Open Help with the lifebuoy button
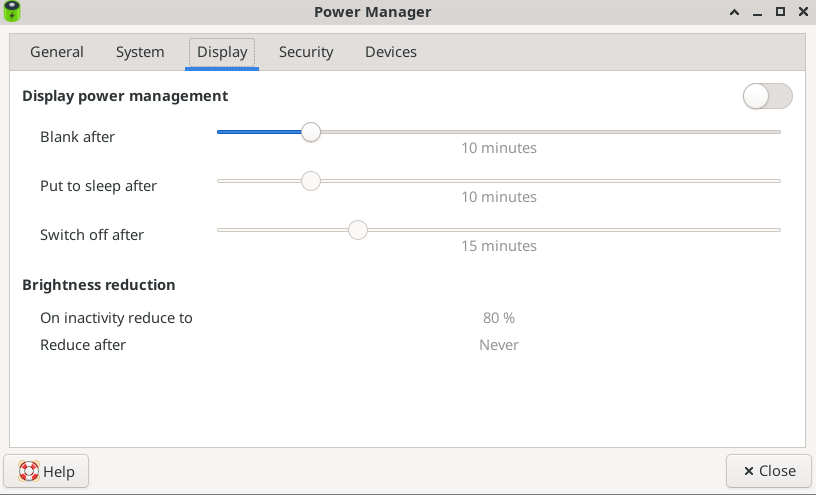Image resolution: width=816 pixels, height=495 pixels. (46, 471)
